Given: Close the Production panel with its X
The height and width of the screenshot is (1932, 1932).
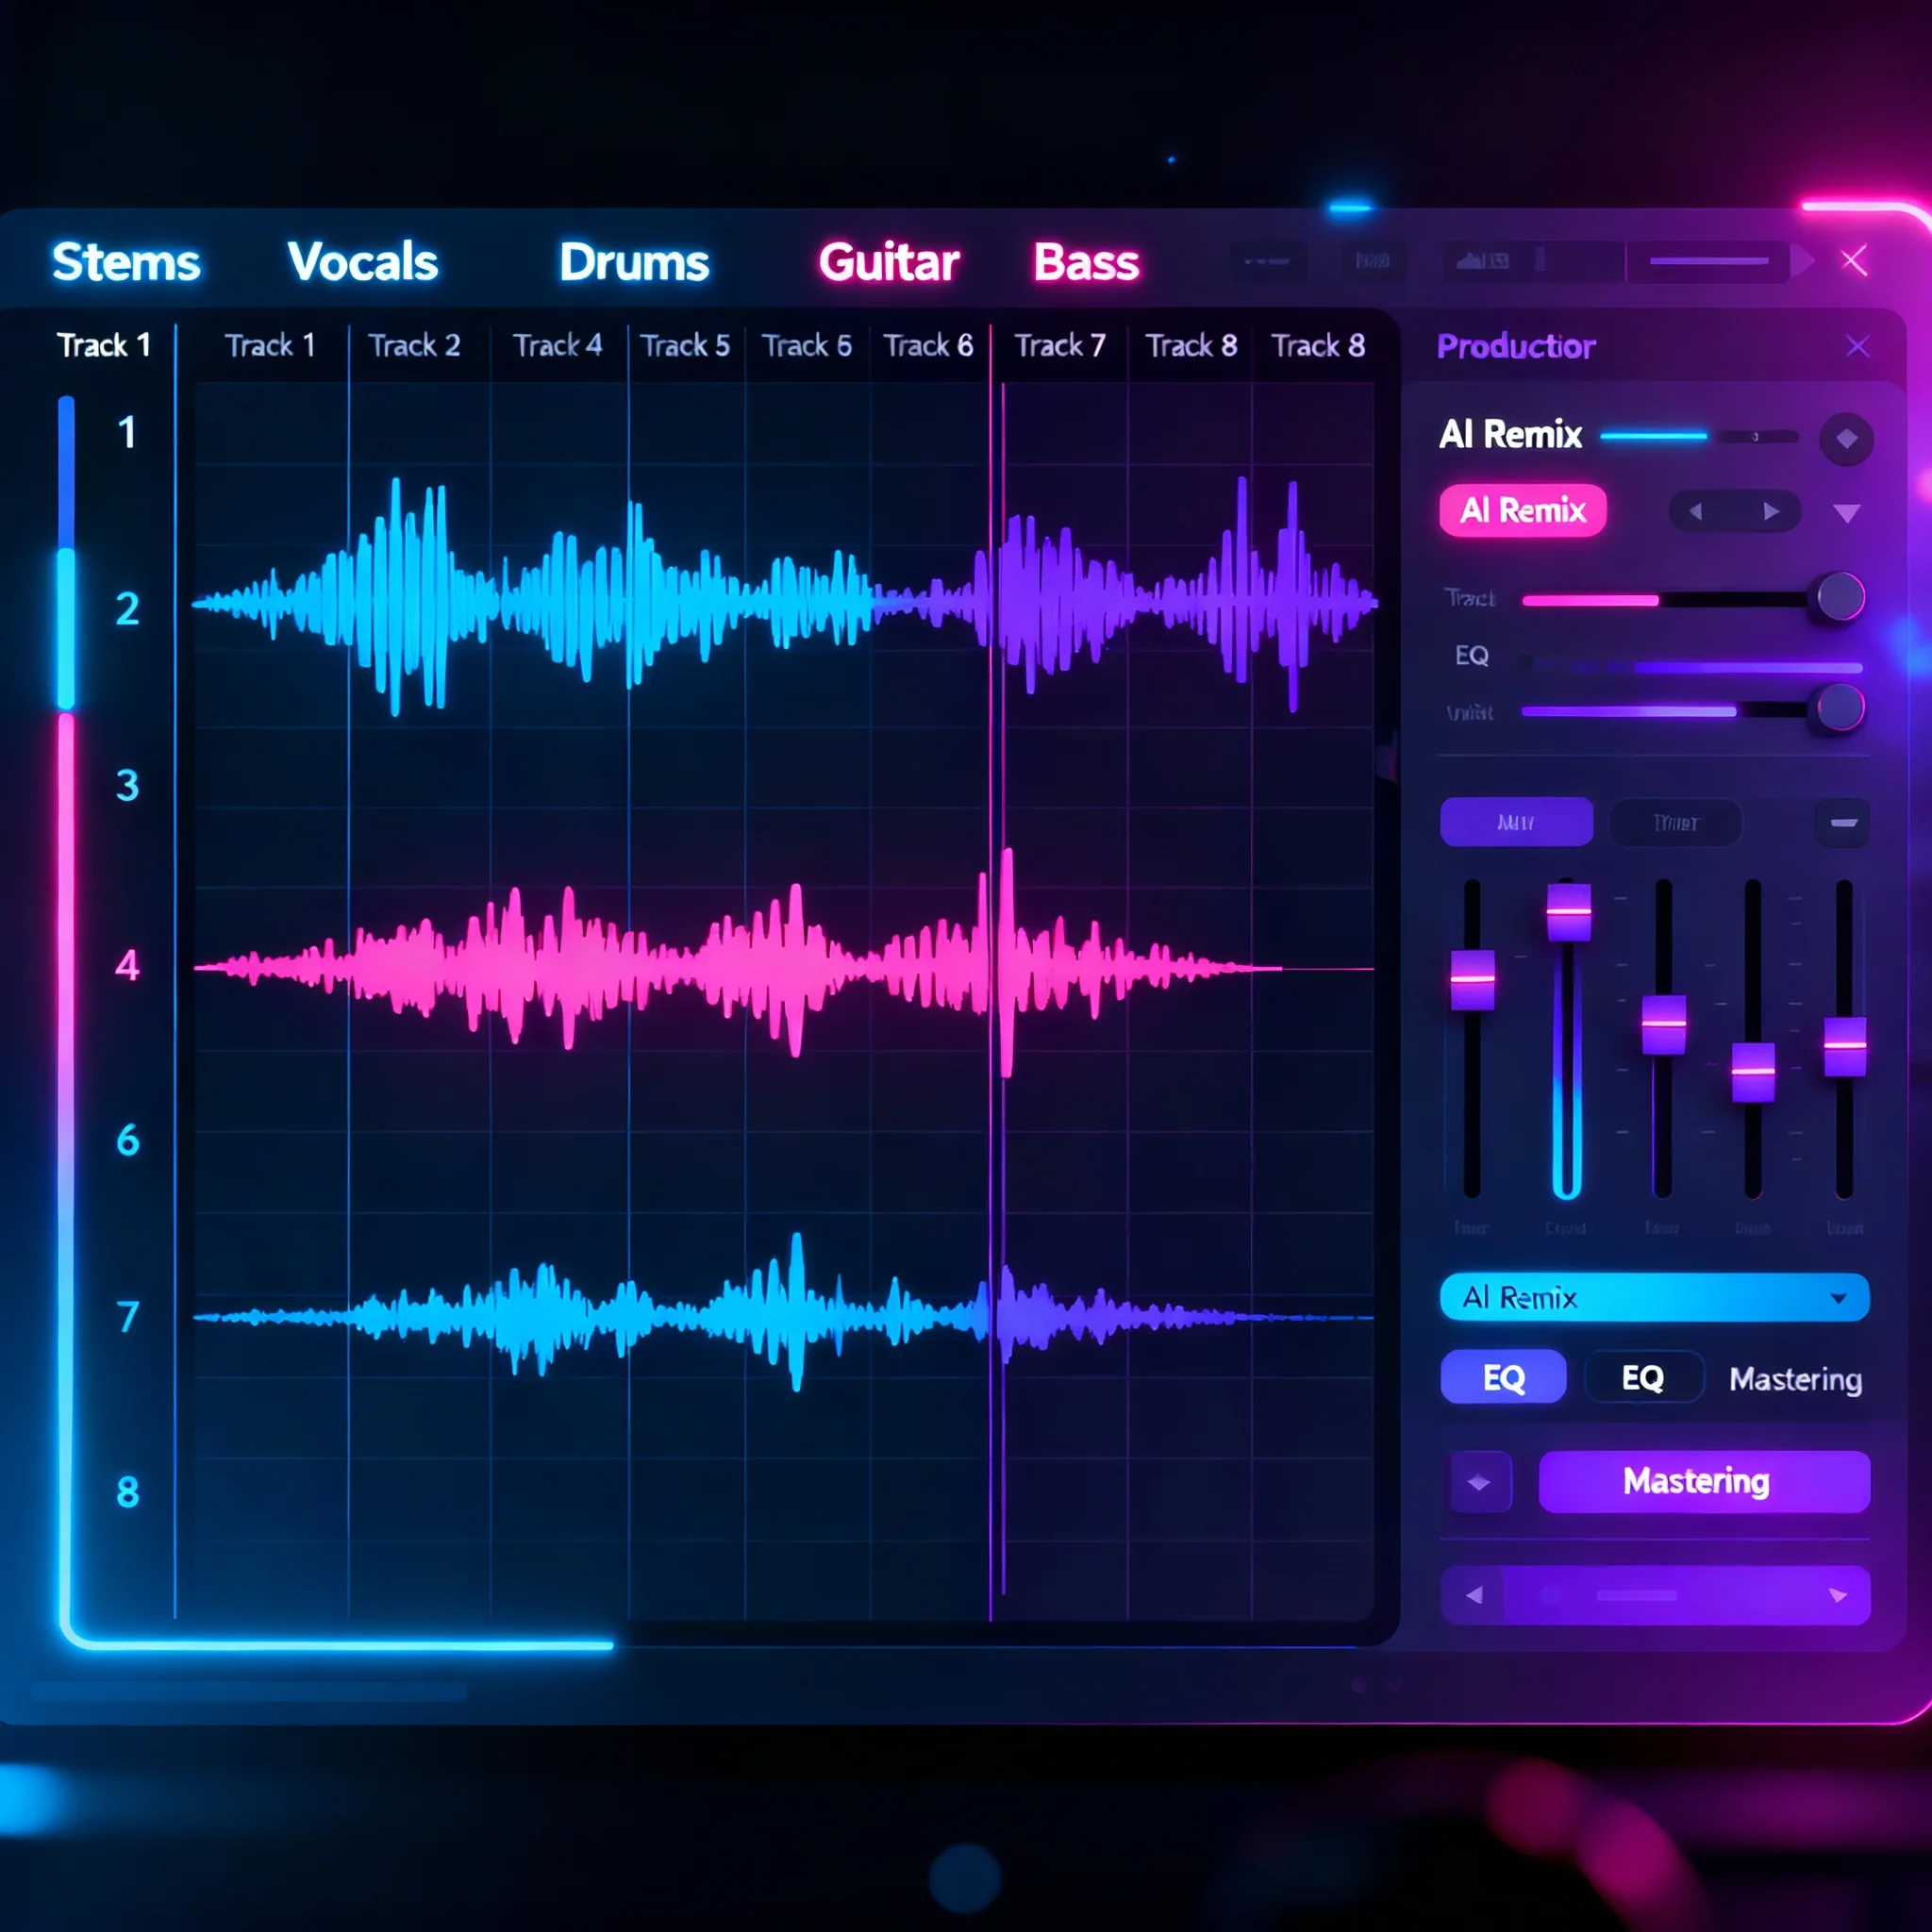Looking at the screenshot, I should tap(1857, 347).
